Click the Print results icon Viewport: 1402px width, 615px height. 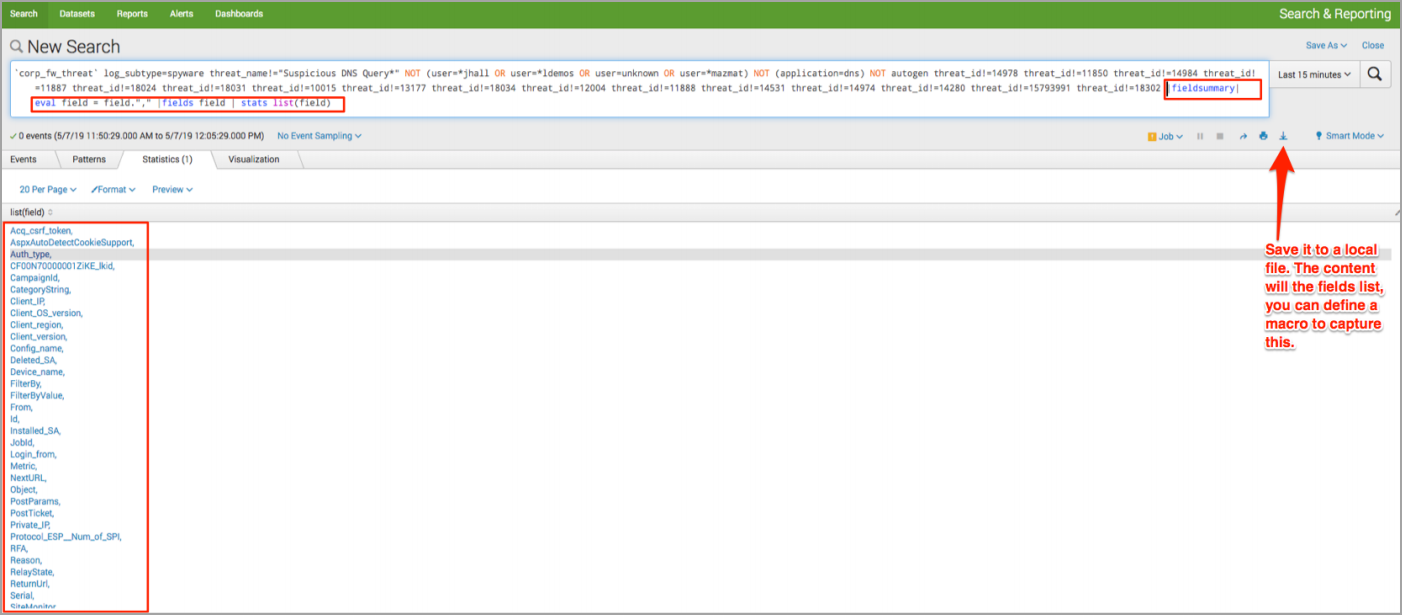[x=1263, y=136]
